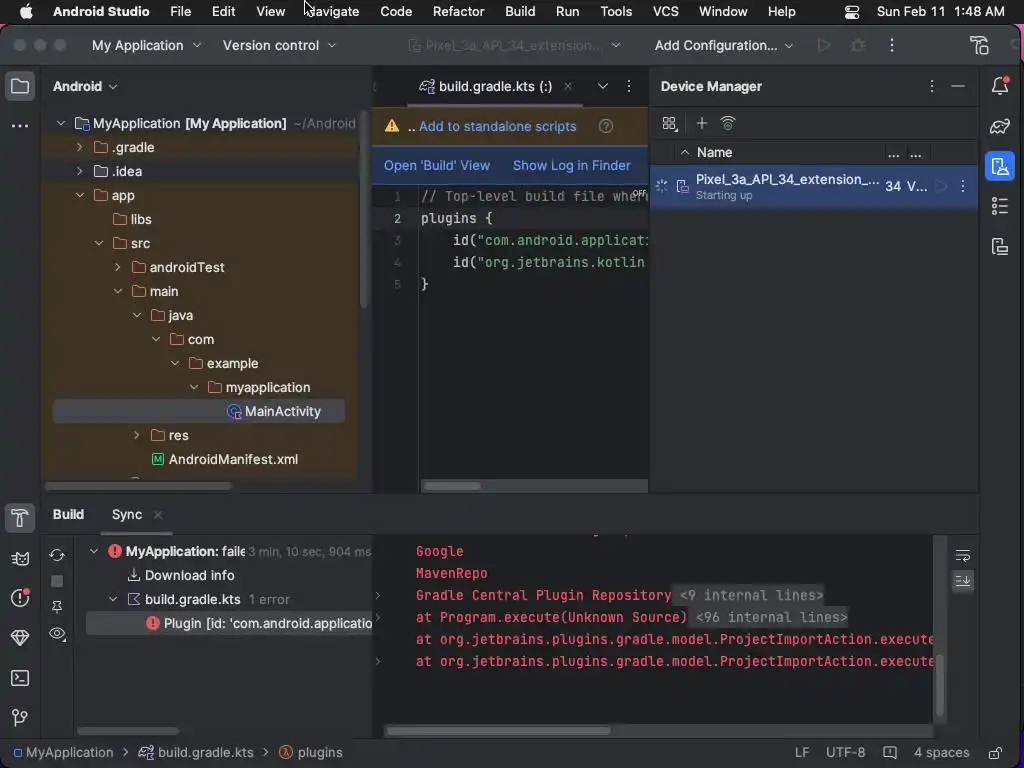The width and height of the screenshot is (1024, 768).
Task: Open the Add Configuration dropdown
Action: tap(724, 45)
